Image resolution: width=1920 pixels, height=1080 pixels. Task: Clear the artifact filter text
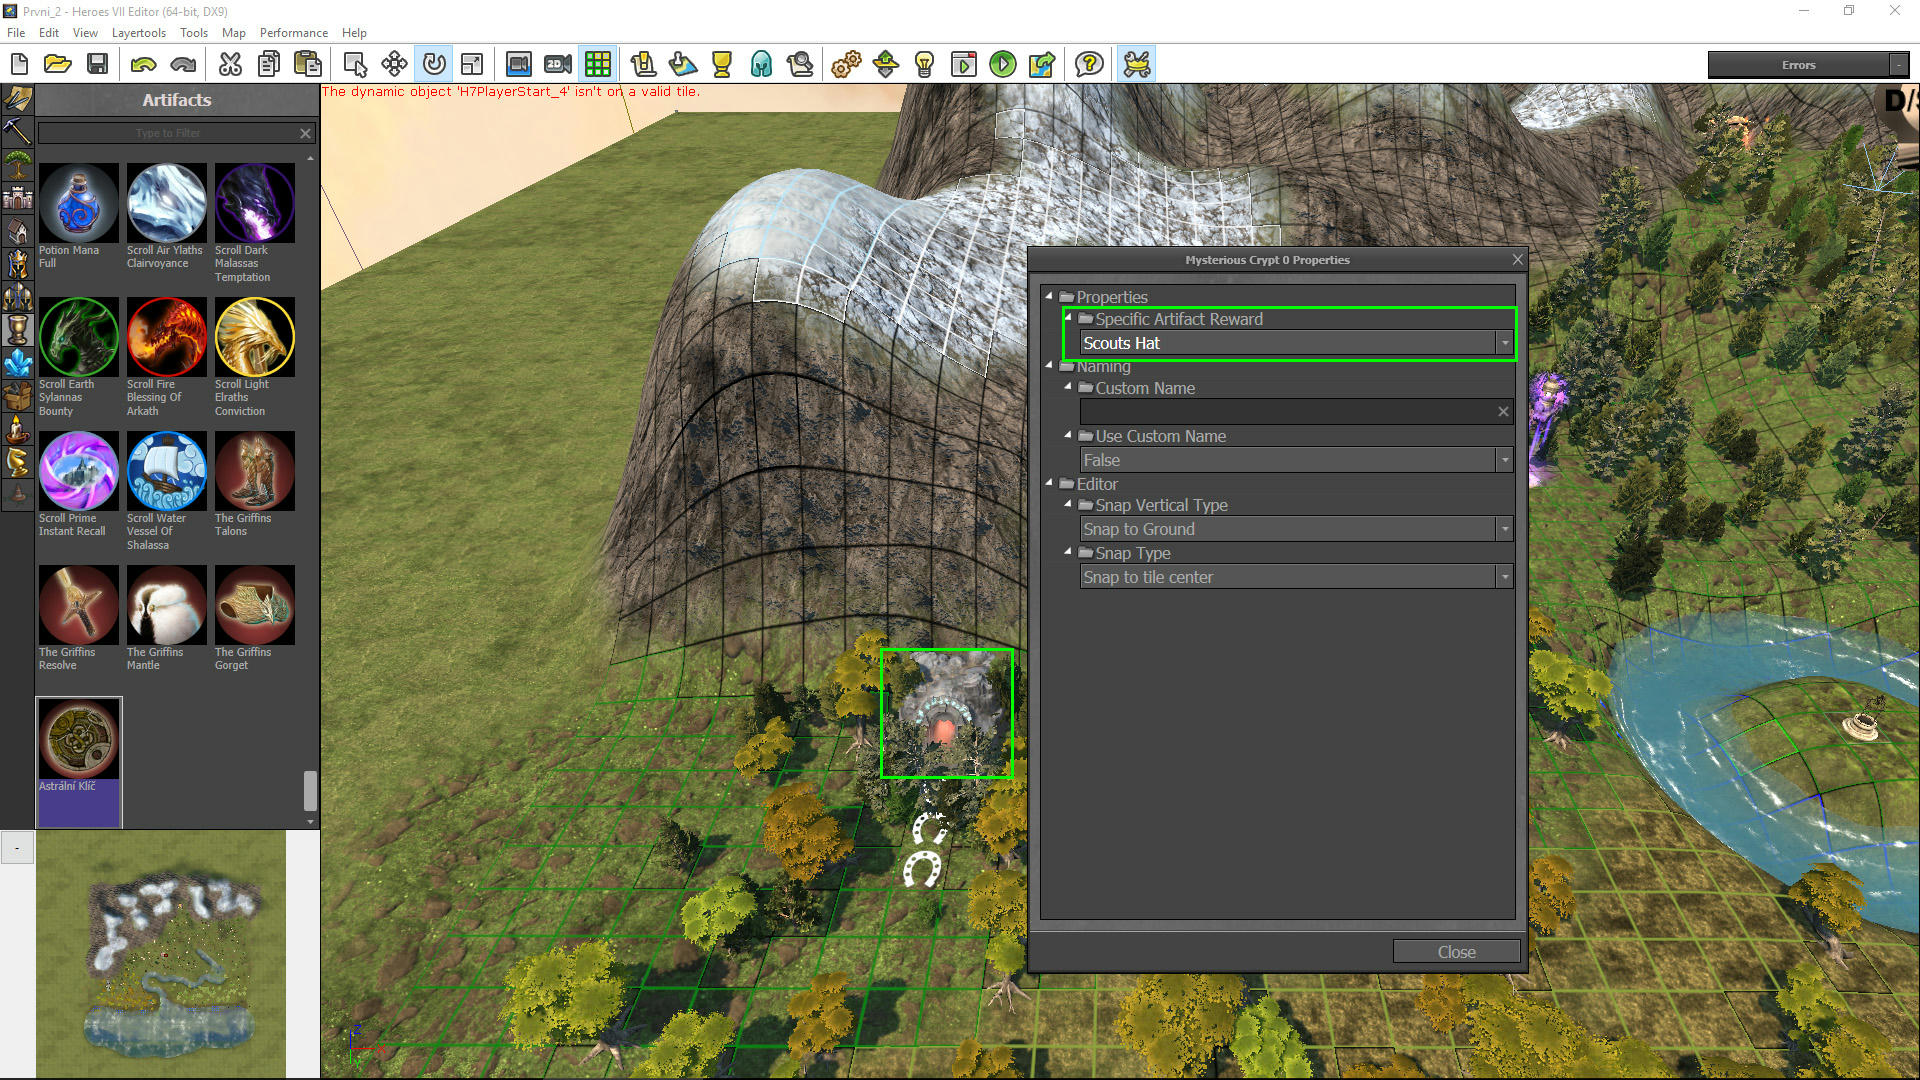pyautogui.click(x=306, y=133)
